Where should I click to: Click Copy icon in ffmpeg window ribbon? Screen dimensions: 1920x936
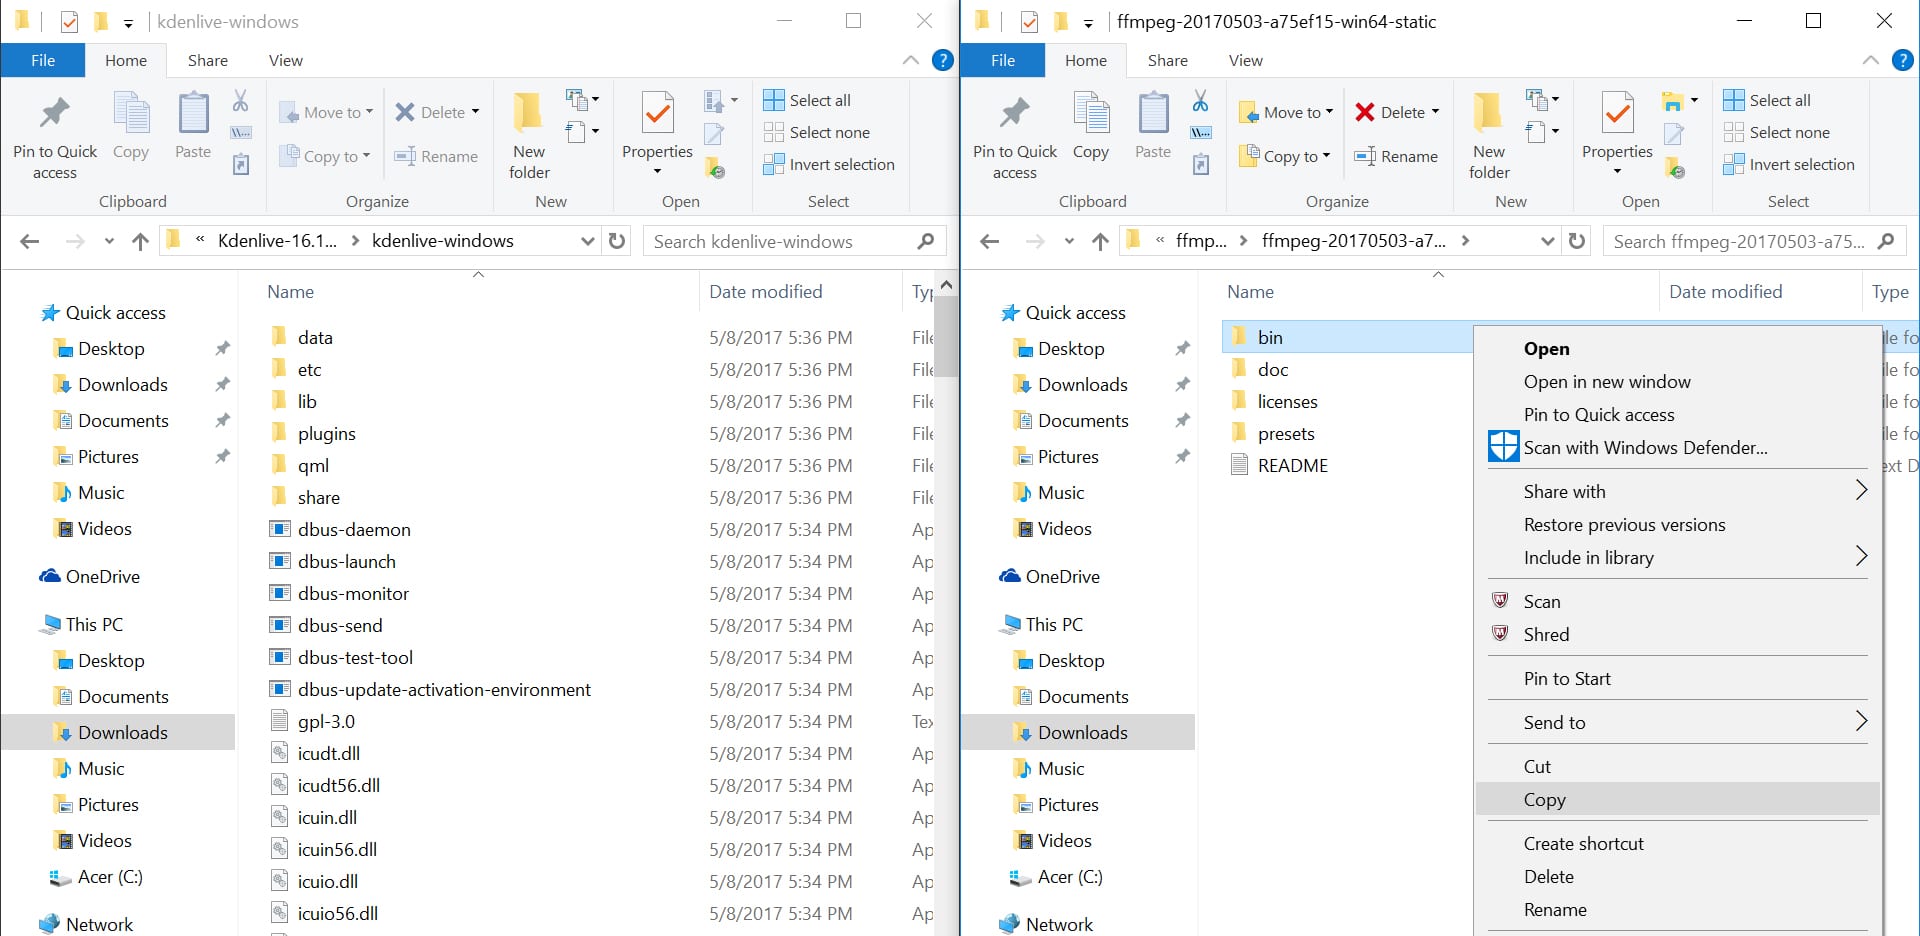tap(1091, 113)
